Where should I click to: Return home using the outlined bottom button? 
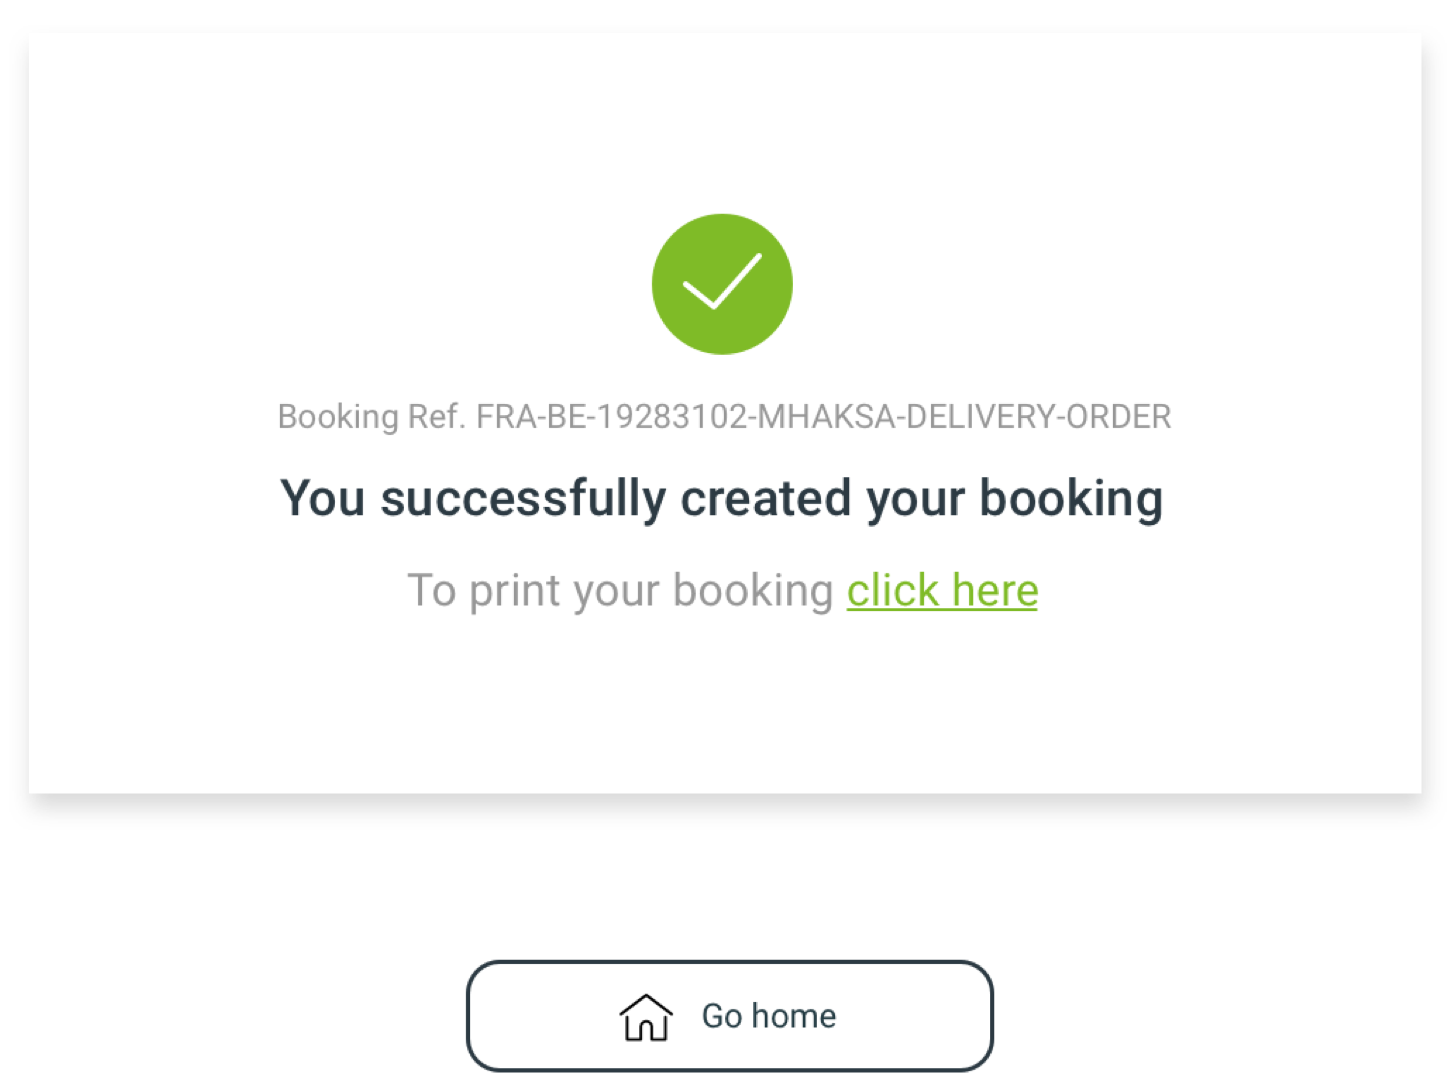coord(729,1016)
